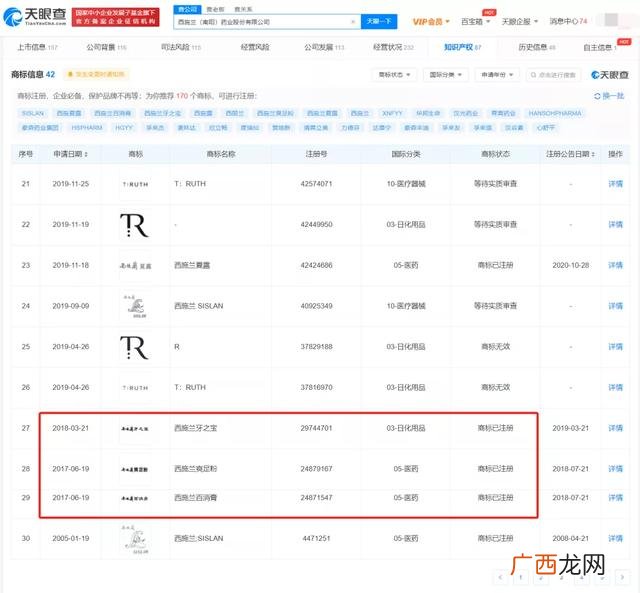View T:RUTH trademark image in row 21

click(135, 184)
